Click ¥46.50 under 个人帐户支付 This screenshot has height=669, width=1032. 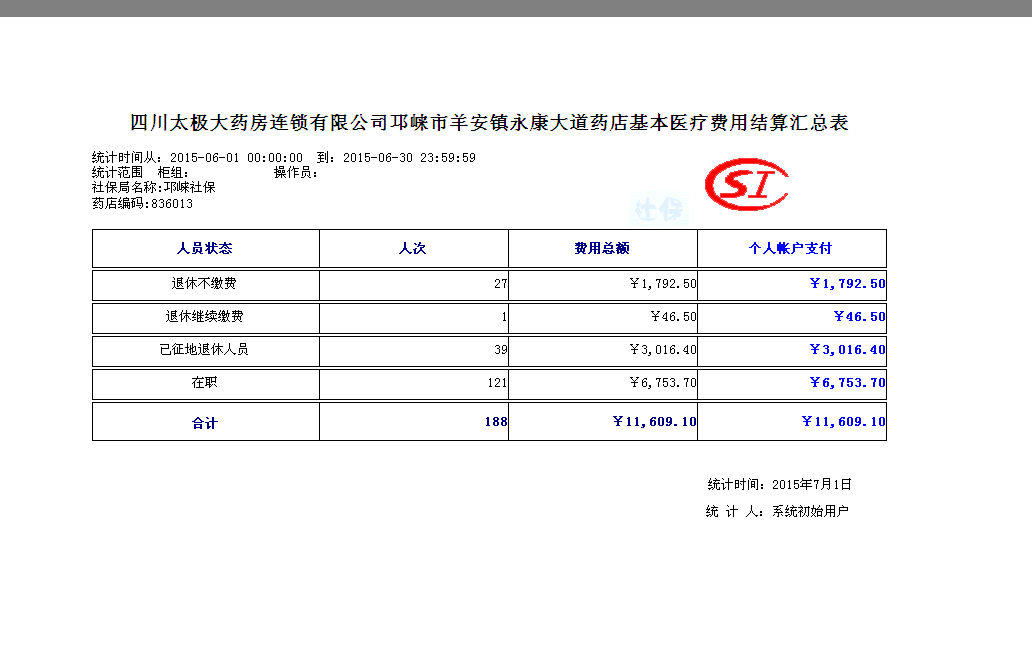click(x=860, y=317)
